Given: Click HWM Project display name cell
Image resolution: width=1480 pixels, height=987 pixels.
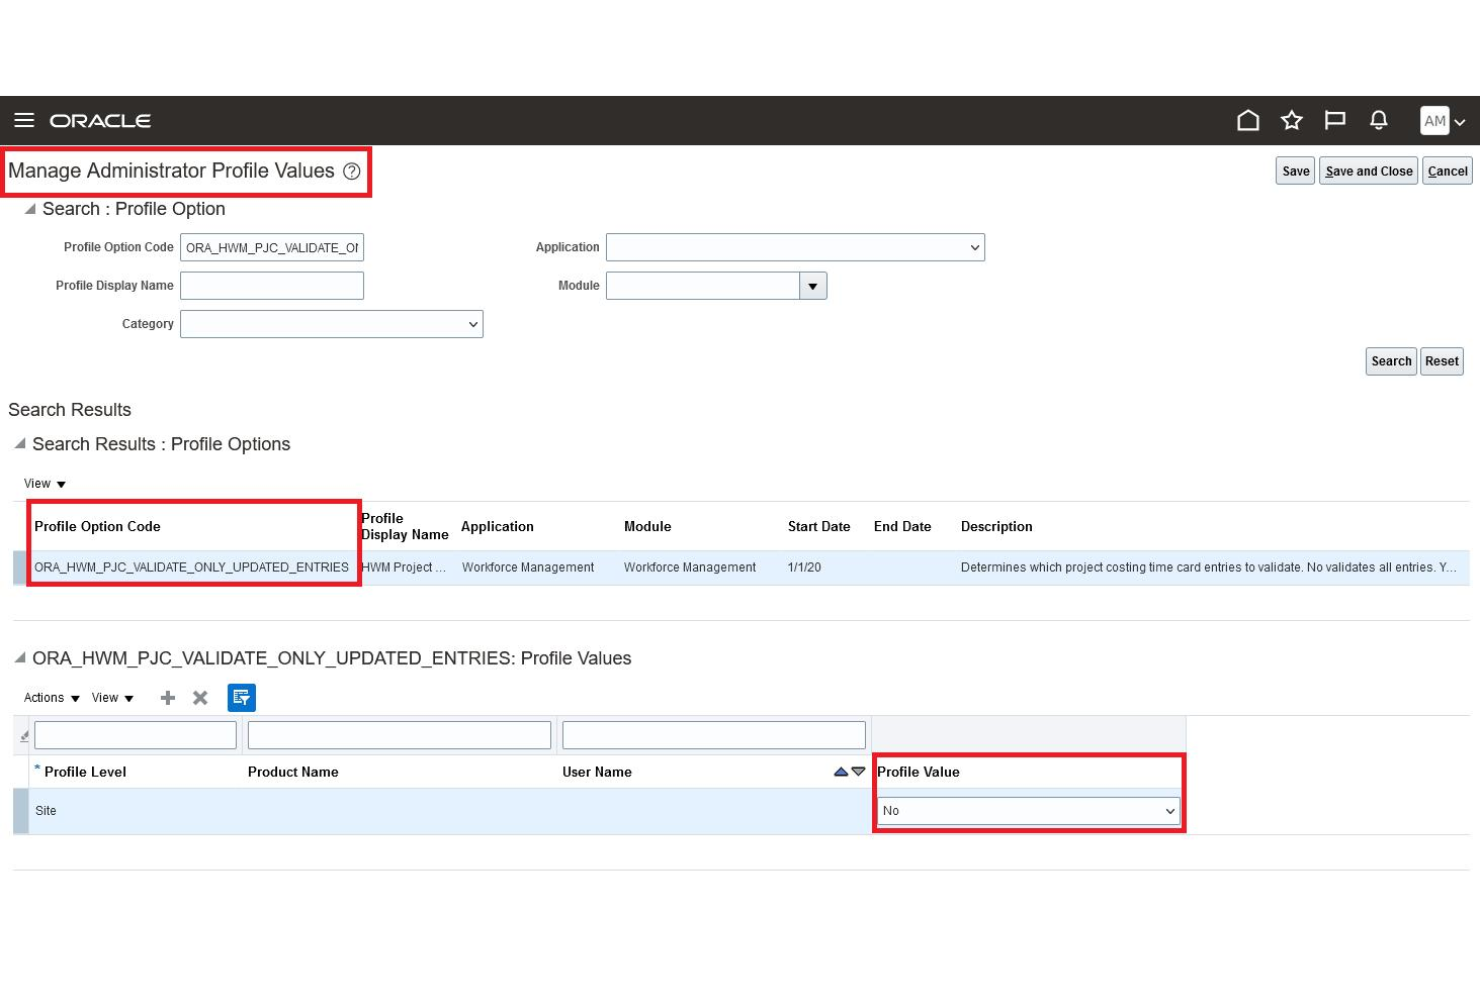Looking at the screenshot, I should tap(404, 567).
